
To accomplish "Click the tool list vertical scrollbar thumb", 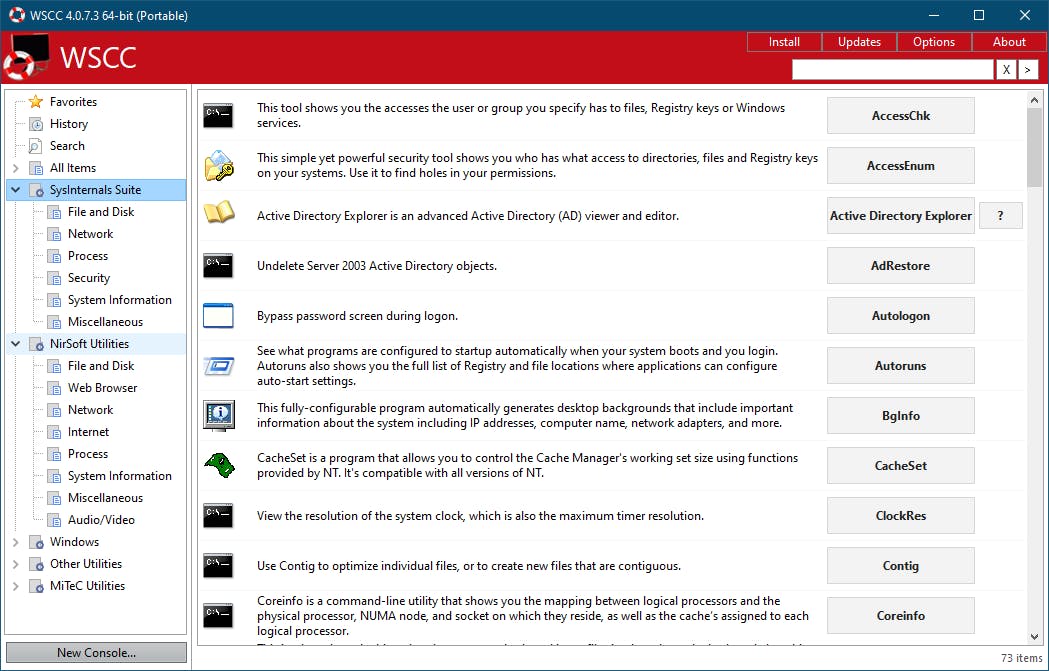I will [x=1034, y=148].
